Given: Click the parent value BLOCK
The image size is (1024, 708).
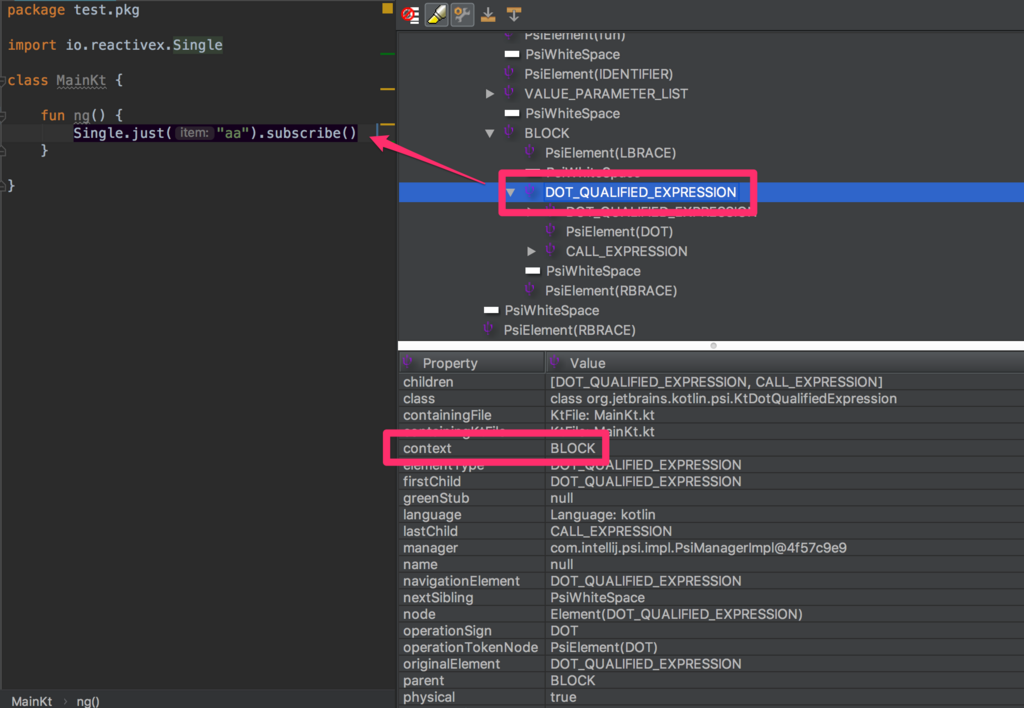Looking at the screenshot, I should coord(573,681).
